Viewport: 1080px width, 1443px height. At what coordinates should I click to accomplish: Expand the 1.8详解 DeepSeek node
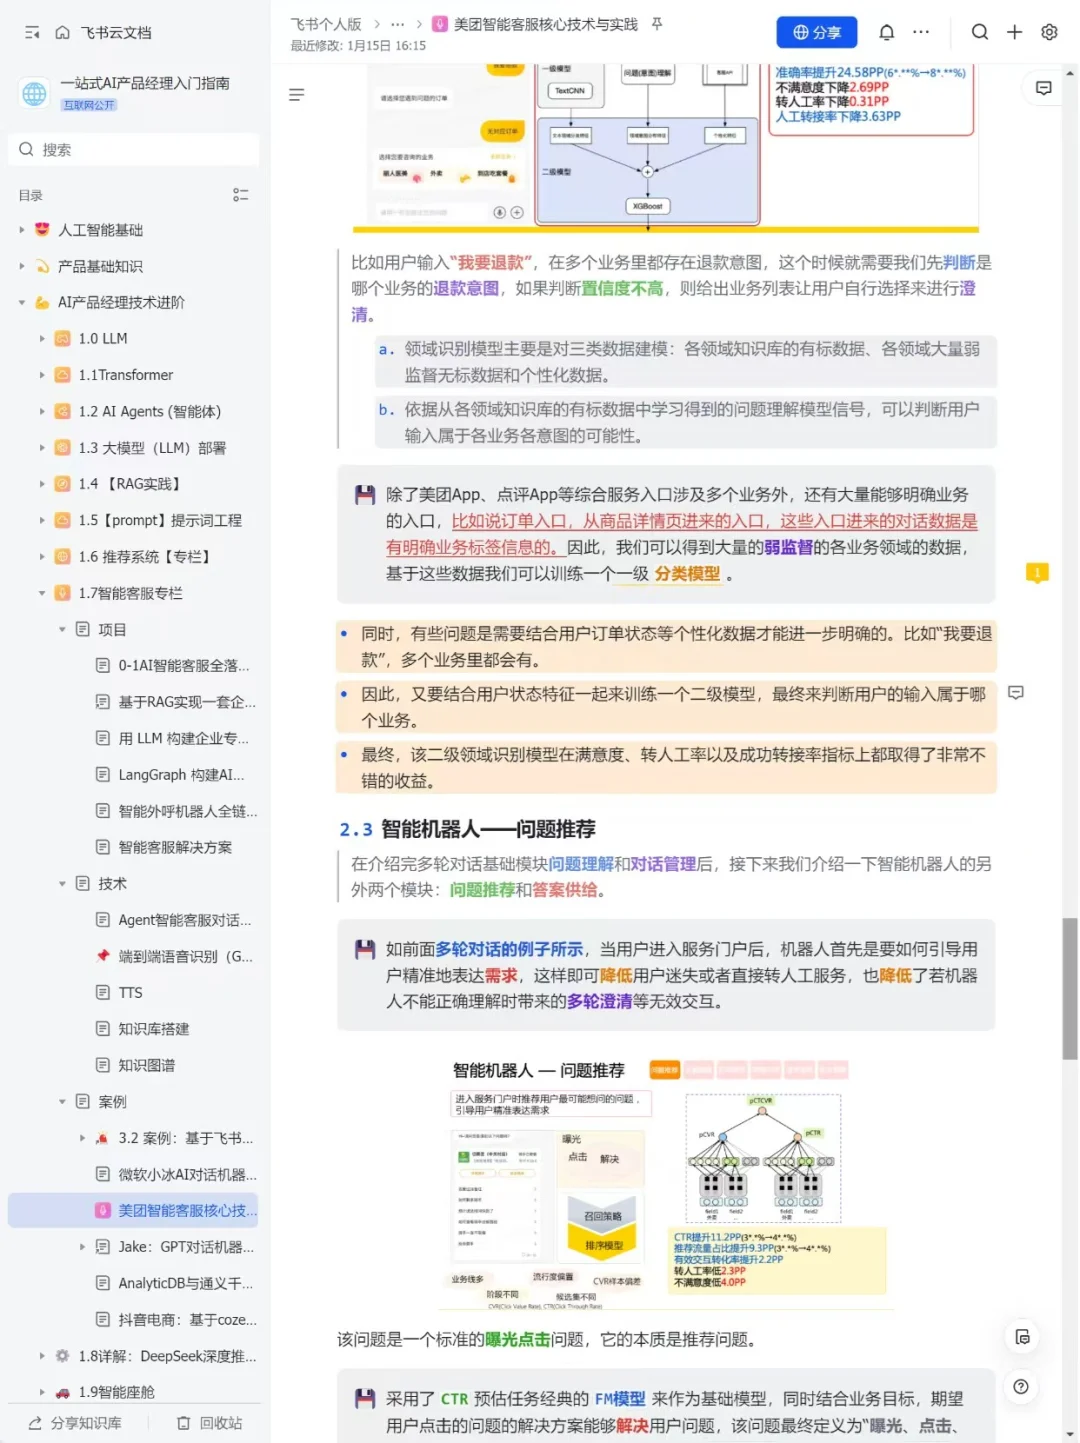[42, 1356]
